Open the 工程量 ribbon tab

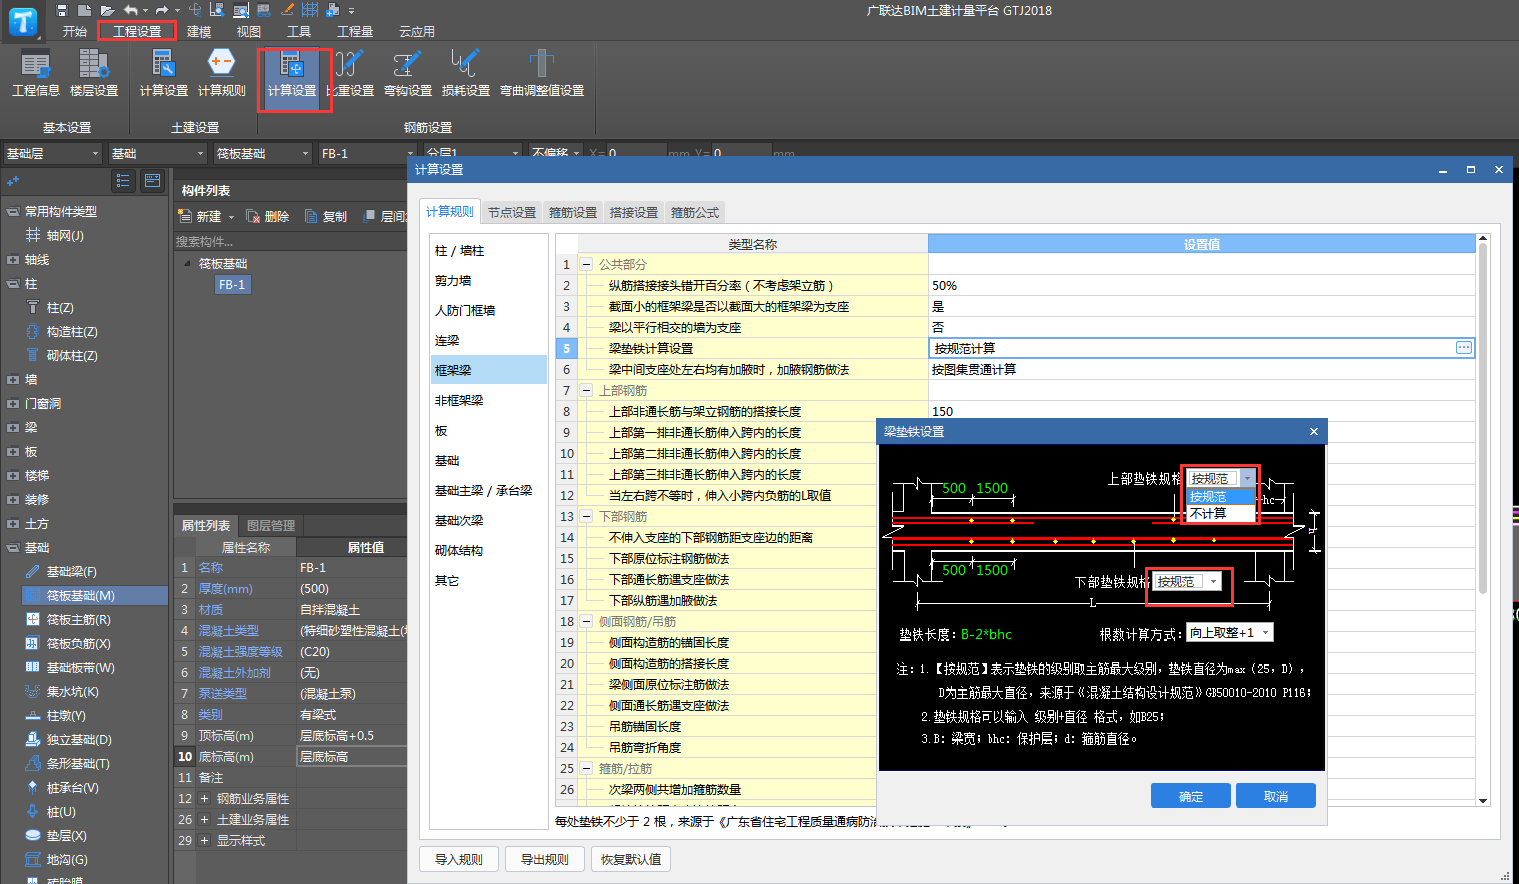[355, 31]
